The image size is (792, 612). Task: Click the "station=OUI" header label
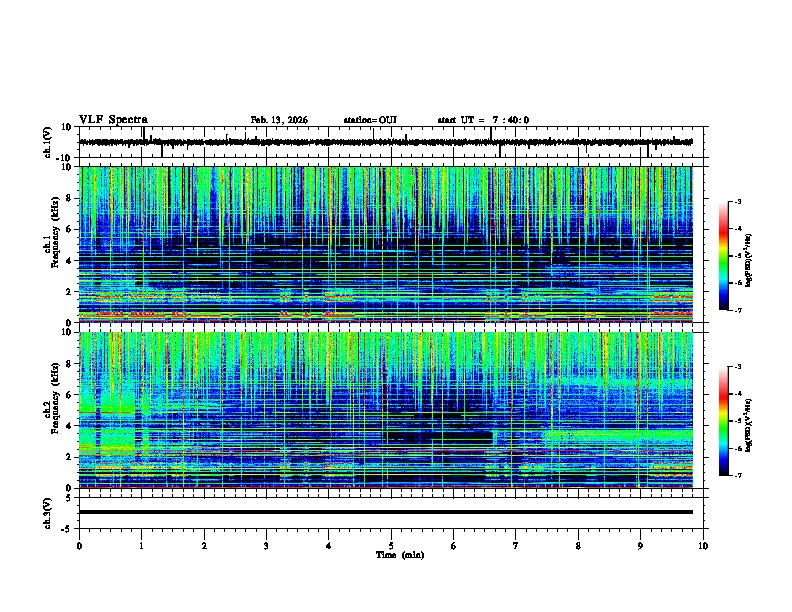[370, 120]
